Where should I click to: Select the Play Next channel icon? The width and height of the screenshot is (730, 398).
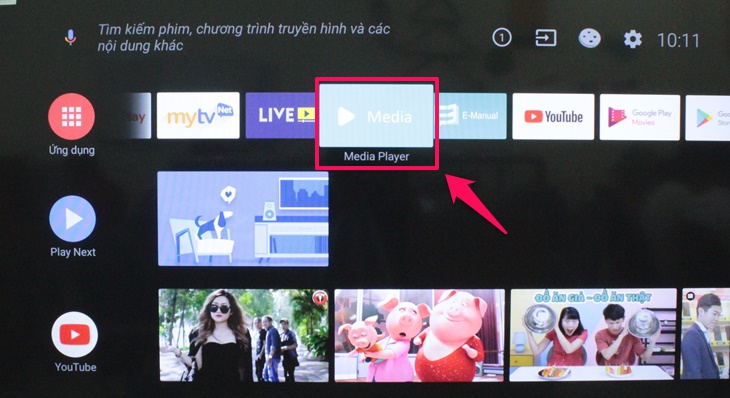click(73, 219)
